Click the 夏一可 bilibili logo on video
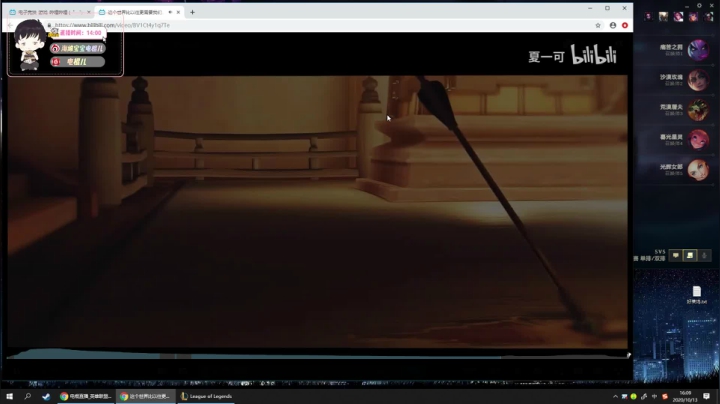 click(572, 55)
